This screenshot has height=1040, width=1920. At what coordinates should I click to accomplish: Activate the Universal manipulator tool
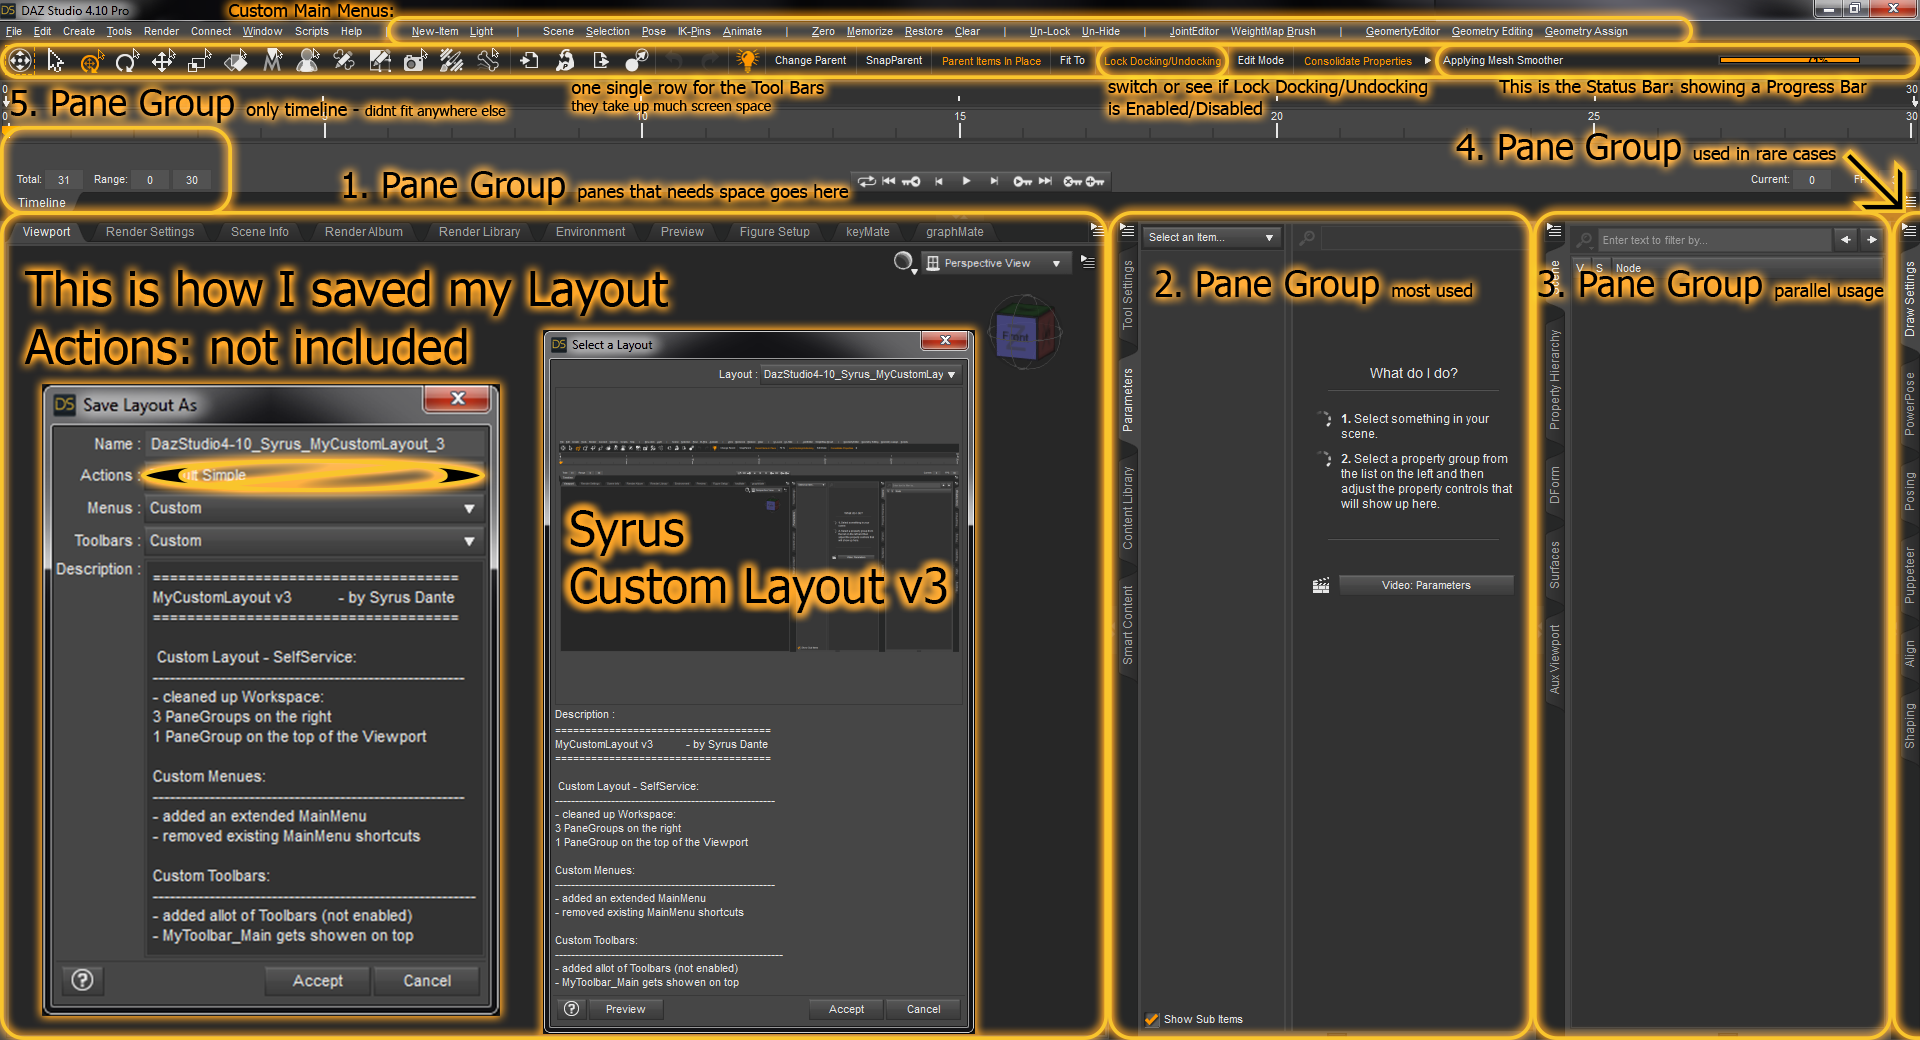tap(91, 62)
